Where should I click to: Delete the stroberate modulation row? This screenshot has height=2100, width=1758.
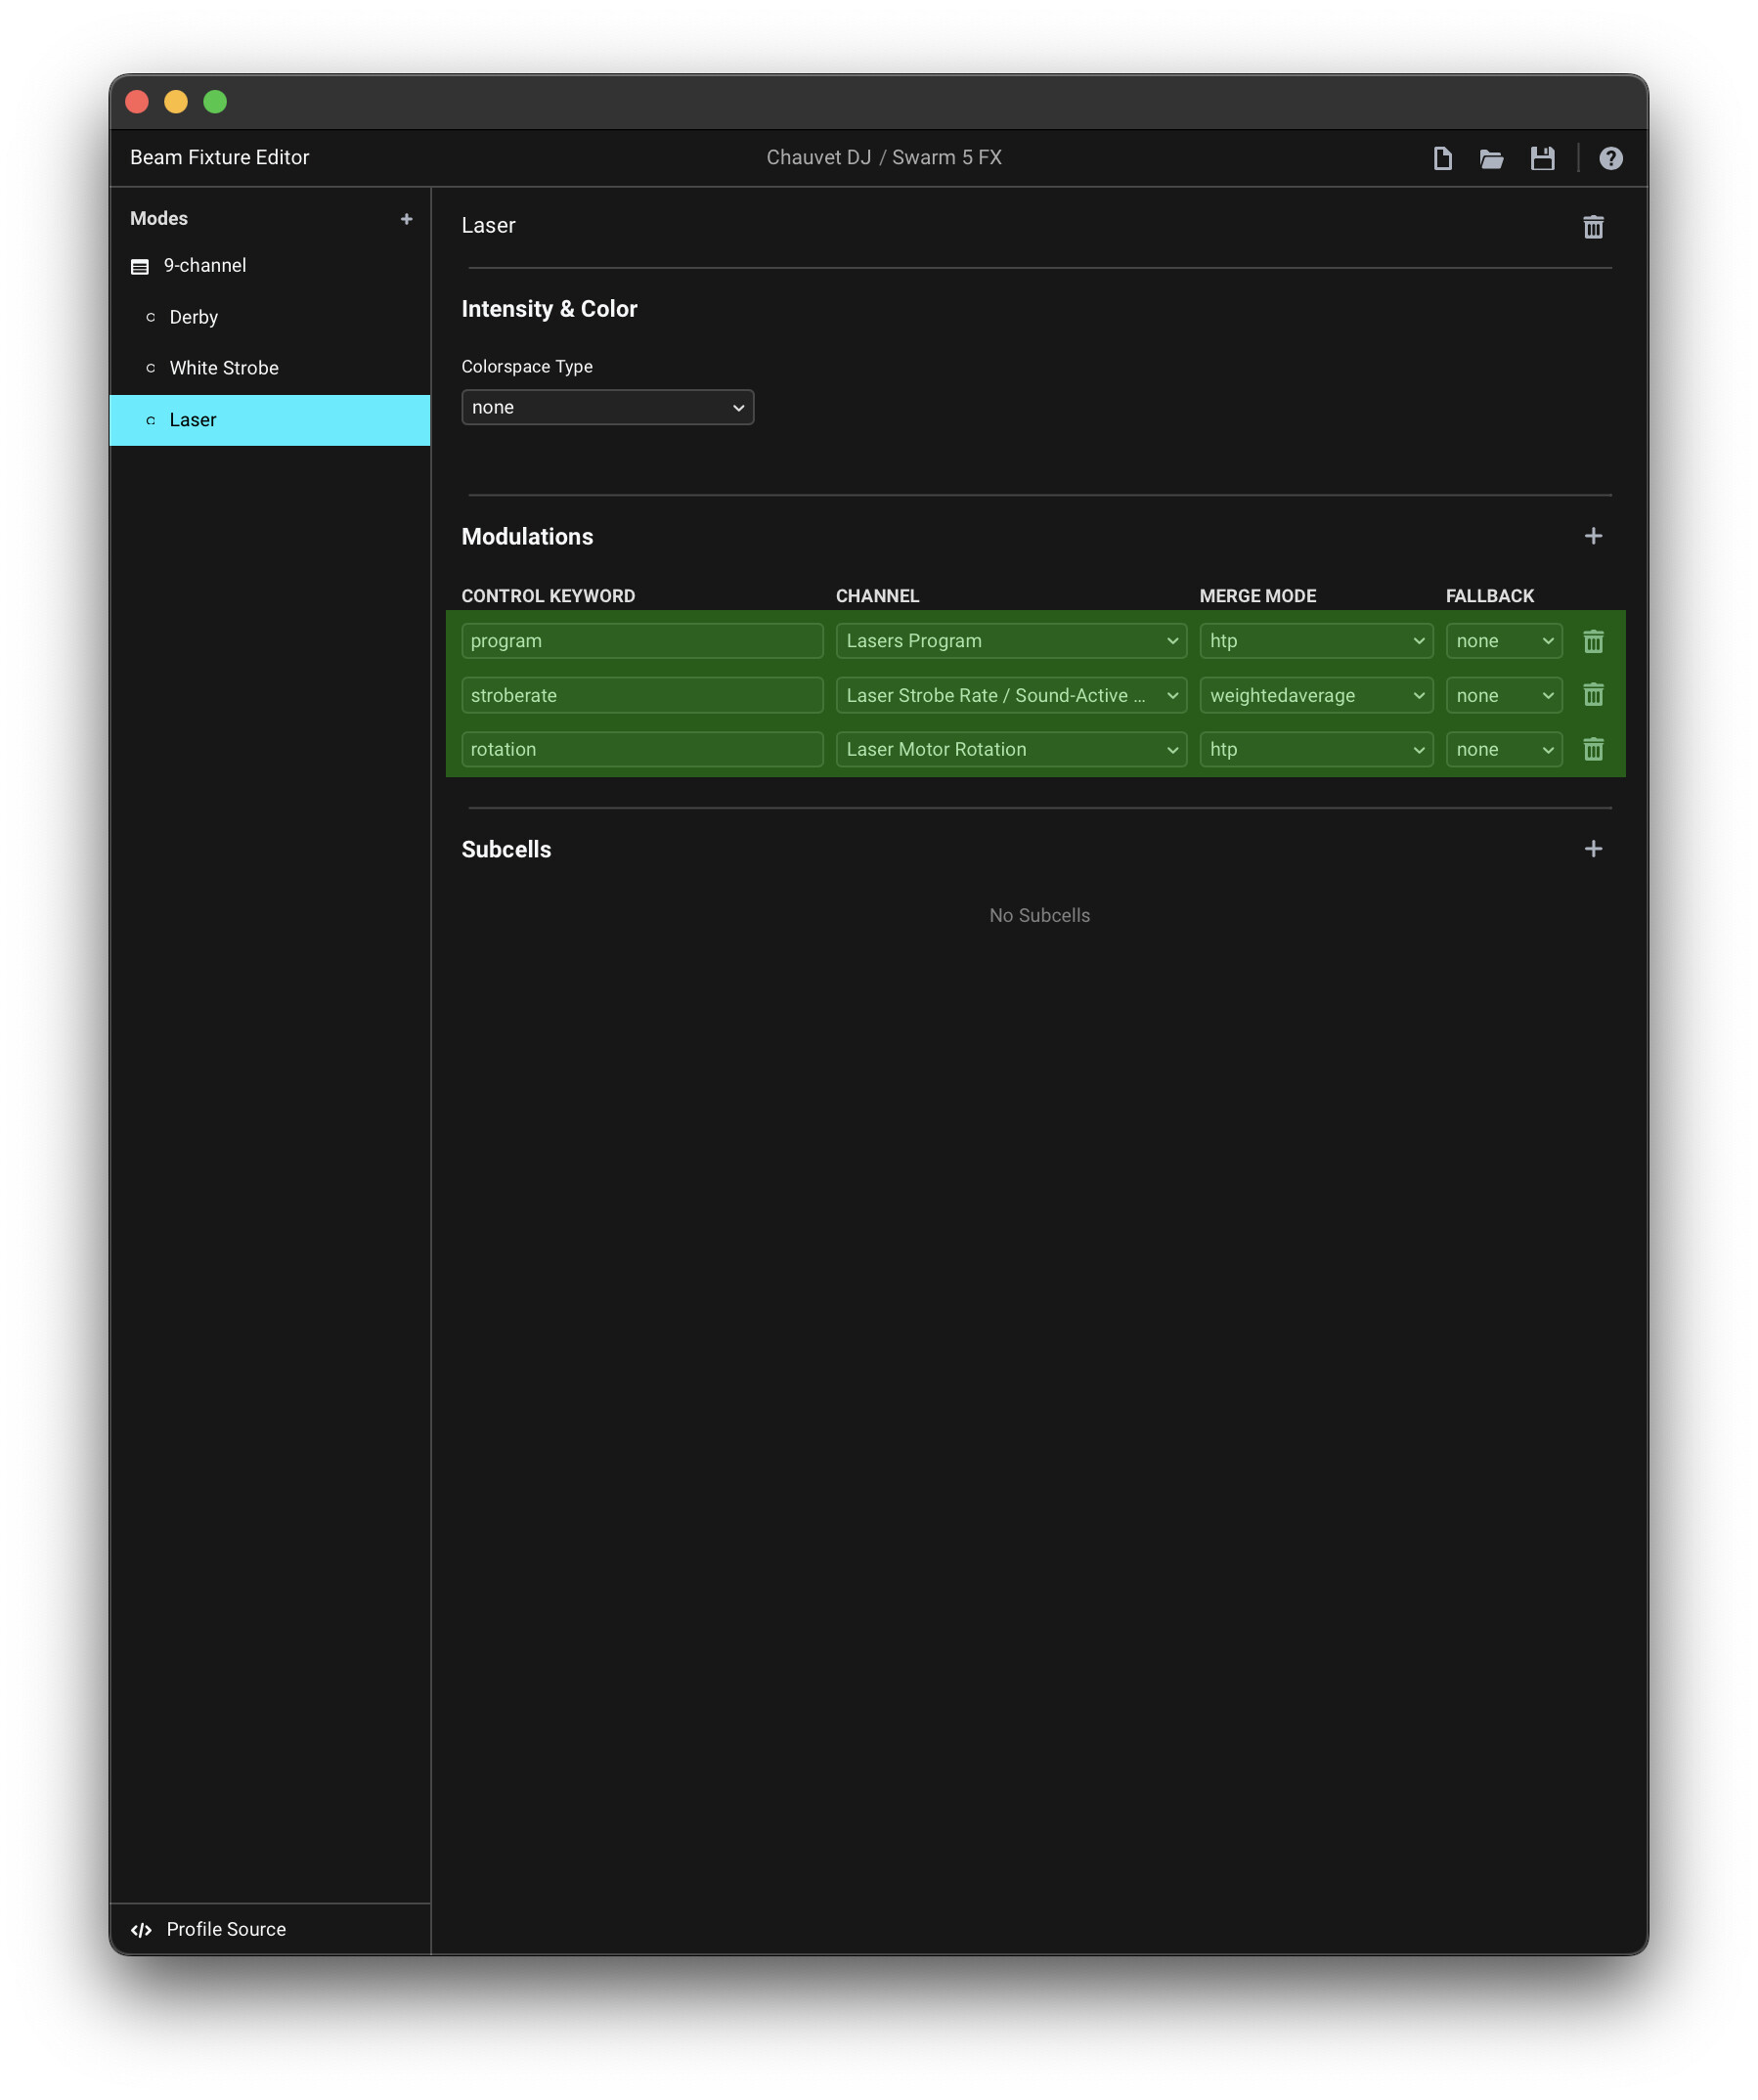click(x=1593, y=695)
